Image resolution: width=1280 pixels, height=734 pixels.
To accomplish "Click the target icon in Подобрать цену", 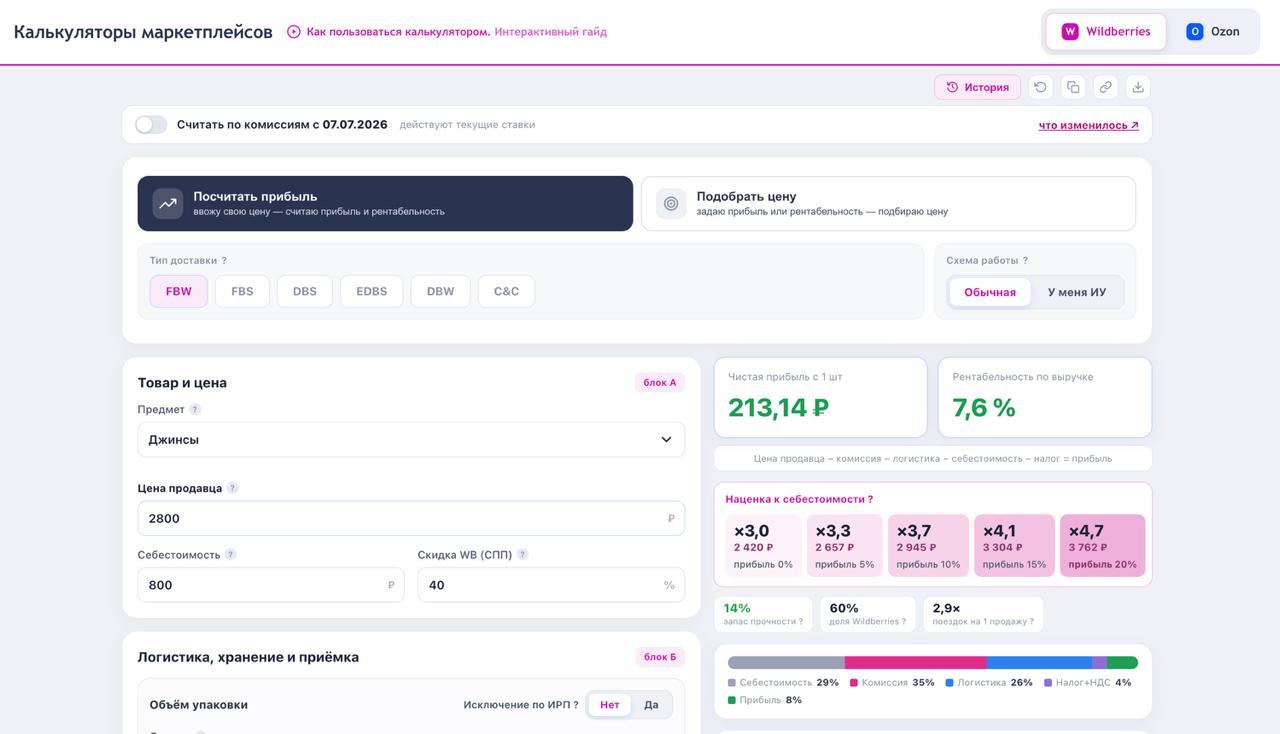I will tap(671, 203).
